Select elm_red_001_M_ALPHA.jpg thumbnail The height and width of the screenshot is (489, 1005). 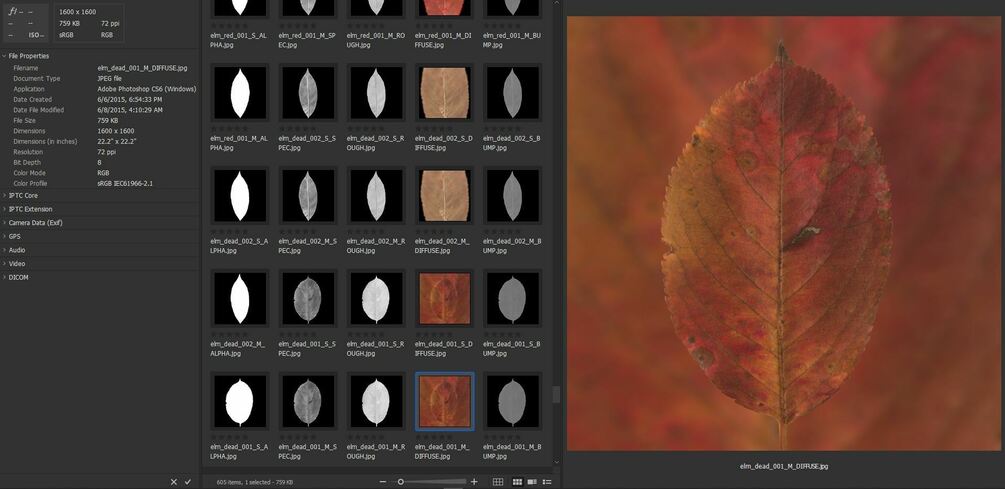[240, 93]
